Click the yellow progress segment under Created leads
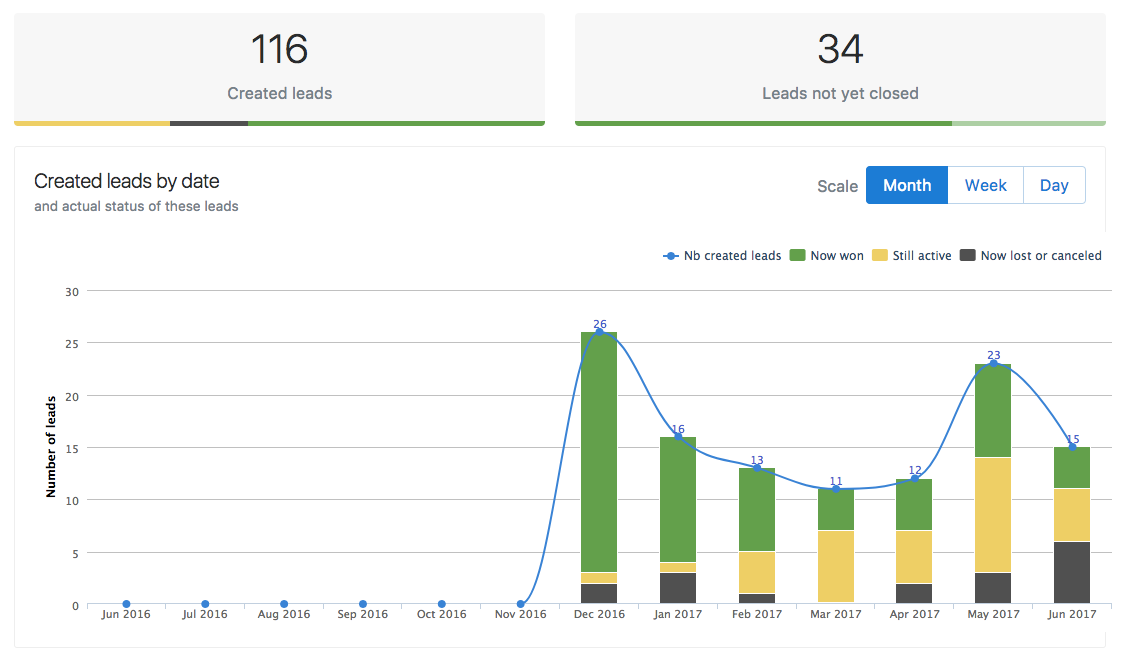Viewport: 1123px width, 655px height. click(92, 123)
